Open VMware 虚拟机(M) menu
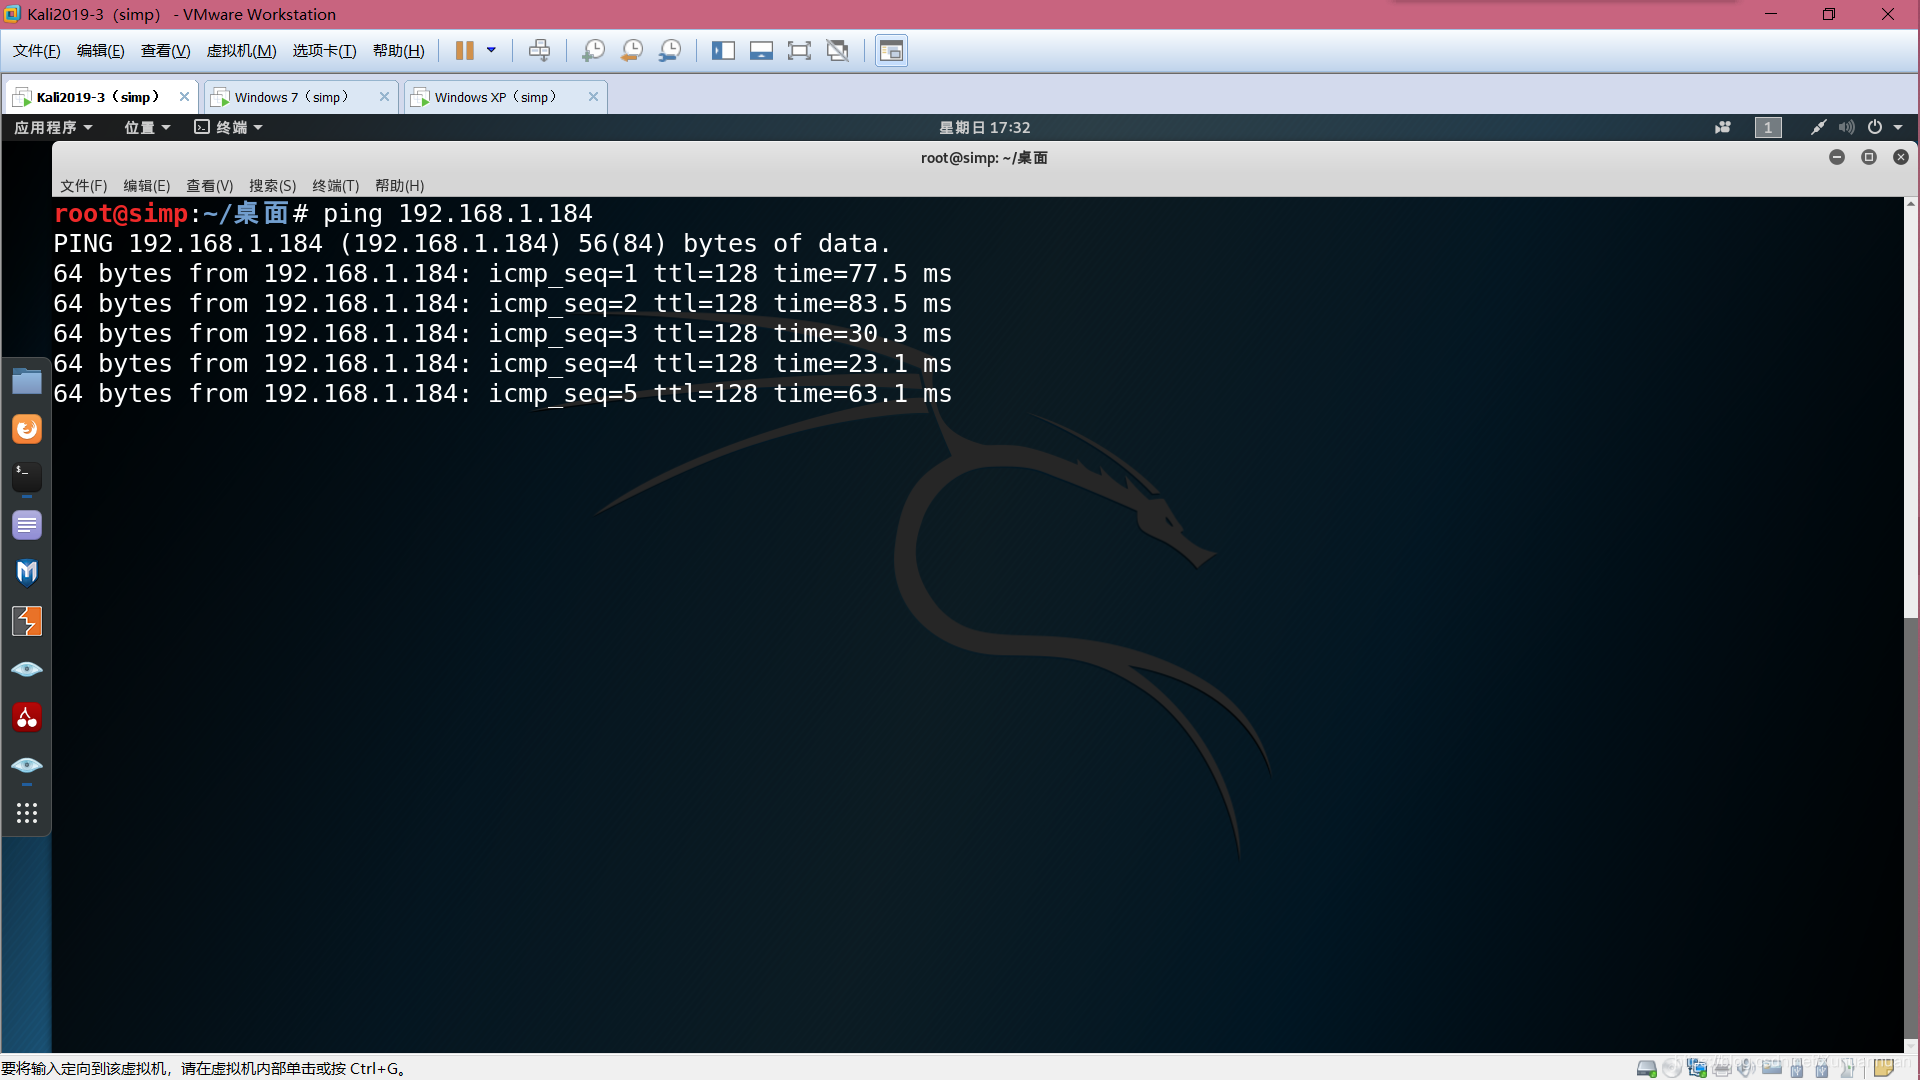This screenshot has height=1080, width=1920. pos(241,51)
